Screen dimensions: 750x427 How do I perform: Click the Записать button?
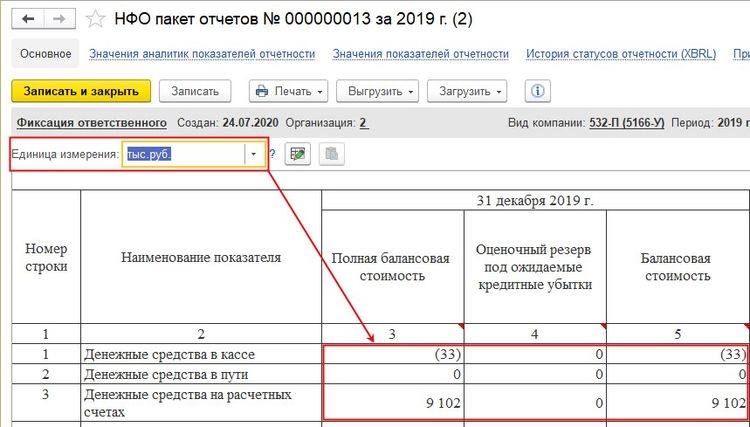pyautogui.click(x=195, y=91)
